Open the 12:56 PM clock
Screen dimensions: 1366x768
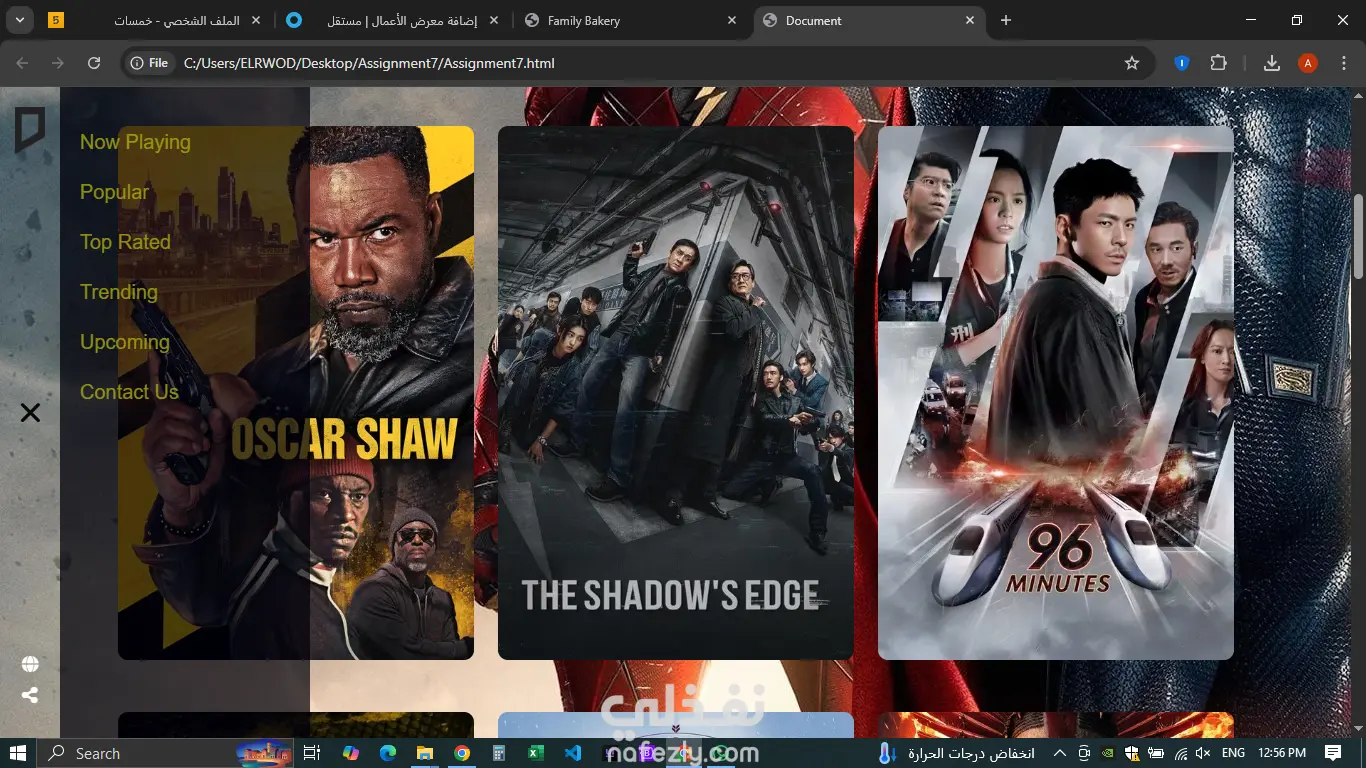pyautogui.click(x=1282, y=753)
